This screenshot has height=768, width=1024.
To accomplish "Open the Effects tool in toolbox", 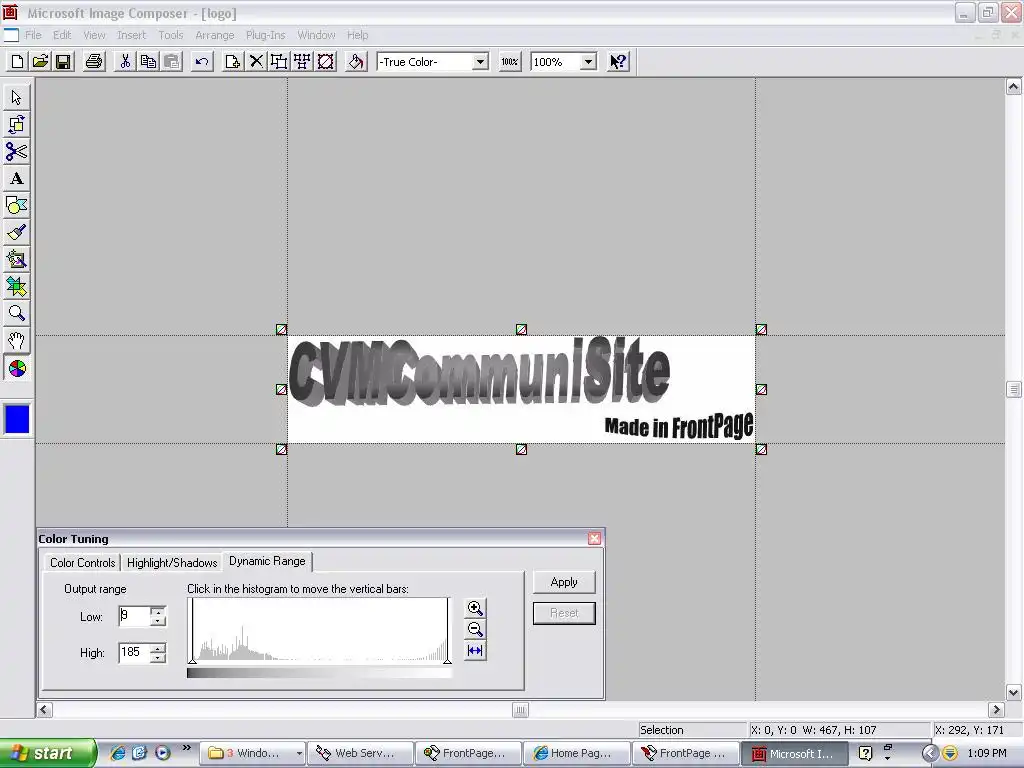I will [x=16, y=259].
